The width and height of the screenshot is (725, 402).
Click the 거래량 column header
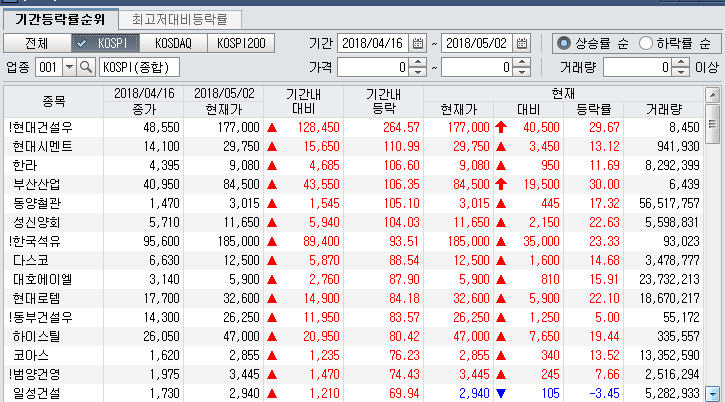(664, 110)
